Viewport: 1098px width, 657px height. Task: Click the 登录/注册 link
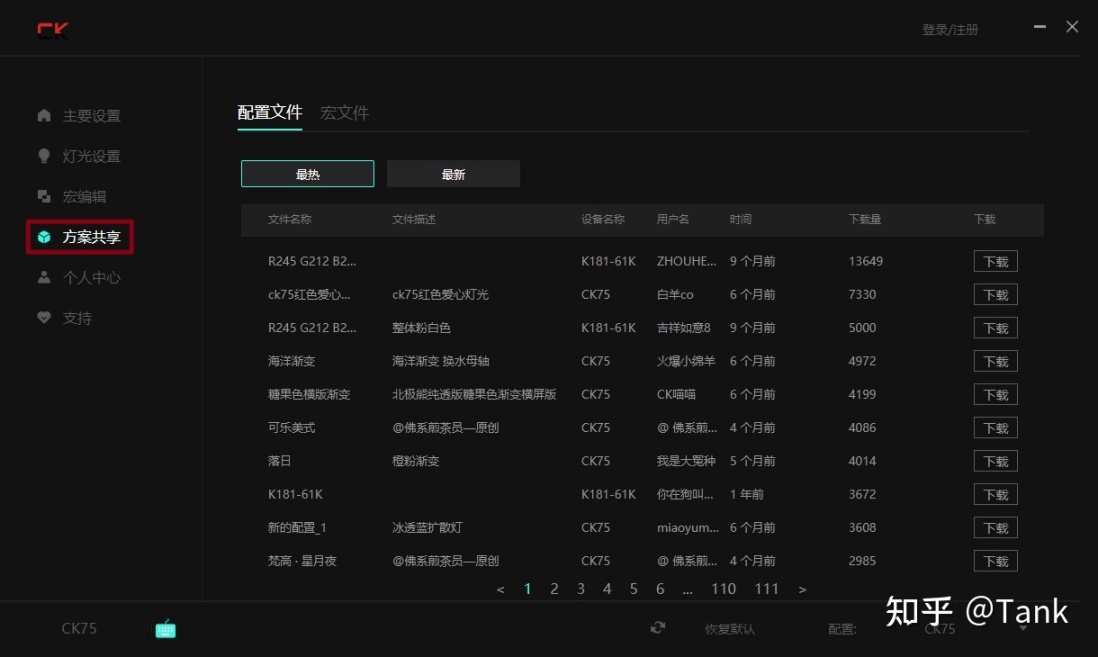click(950, 29)
